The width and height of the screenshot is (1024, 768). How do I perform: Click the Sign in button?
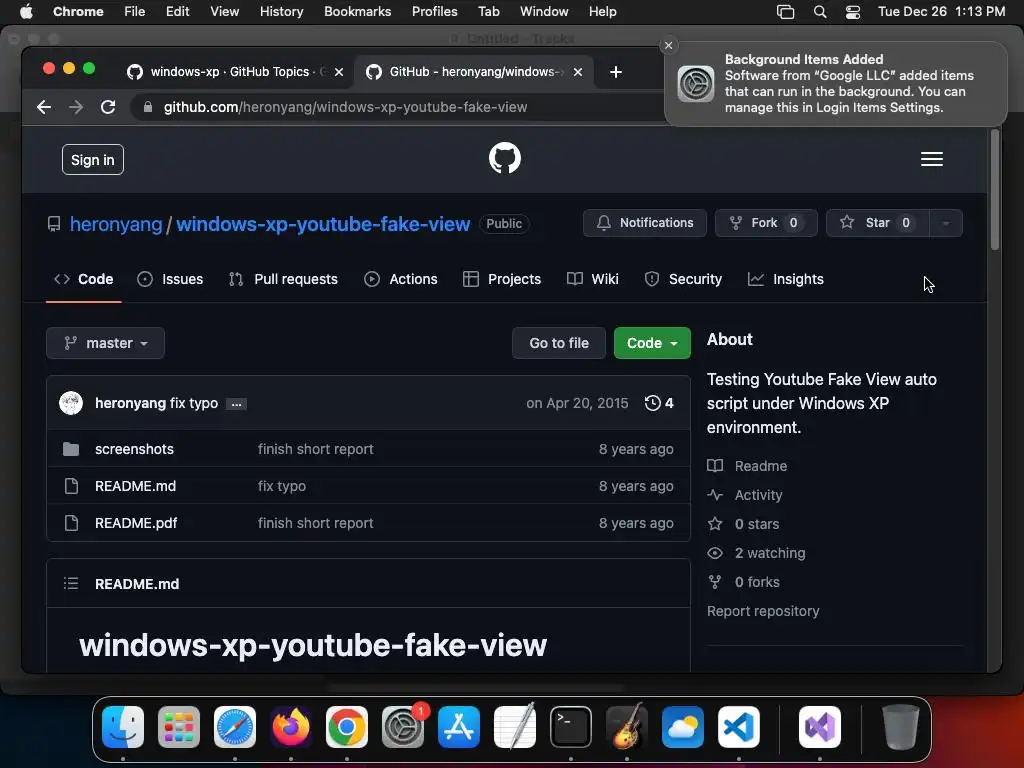93,160
